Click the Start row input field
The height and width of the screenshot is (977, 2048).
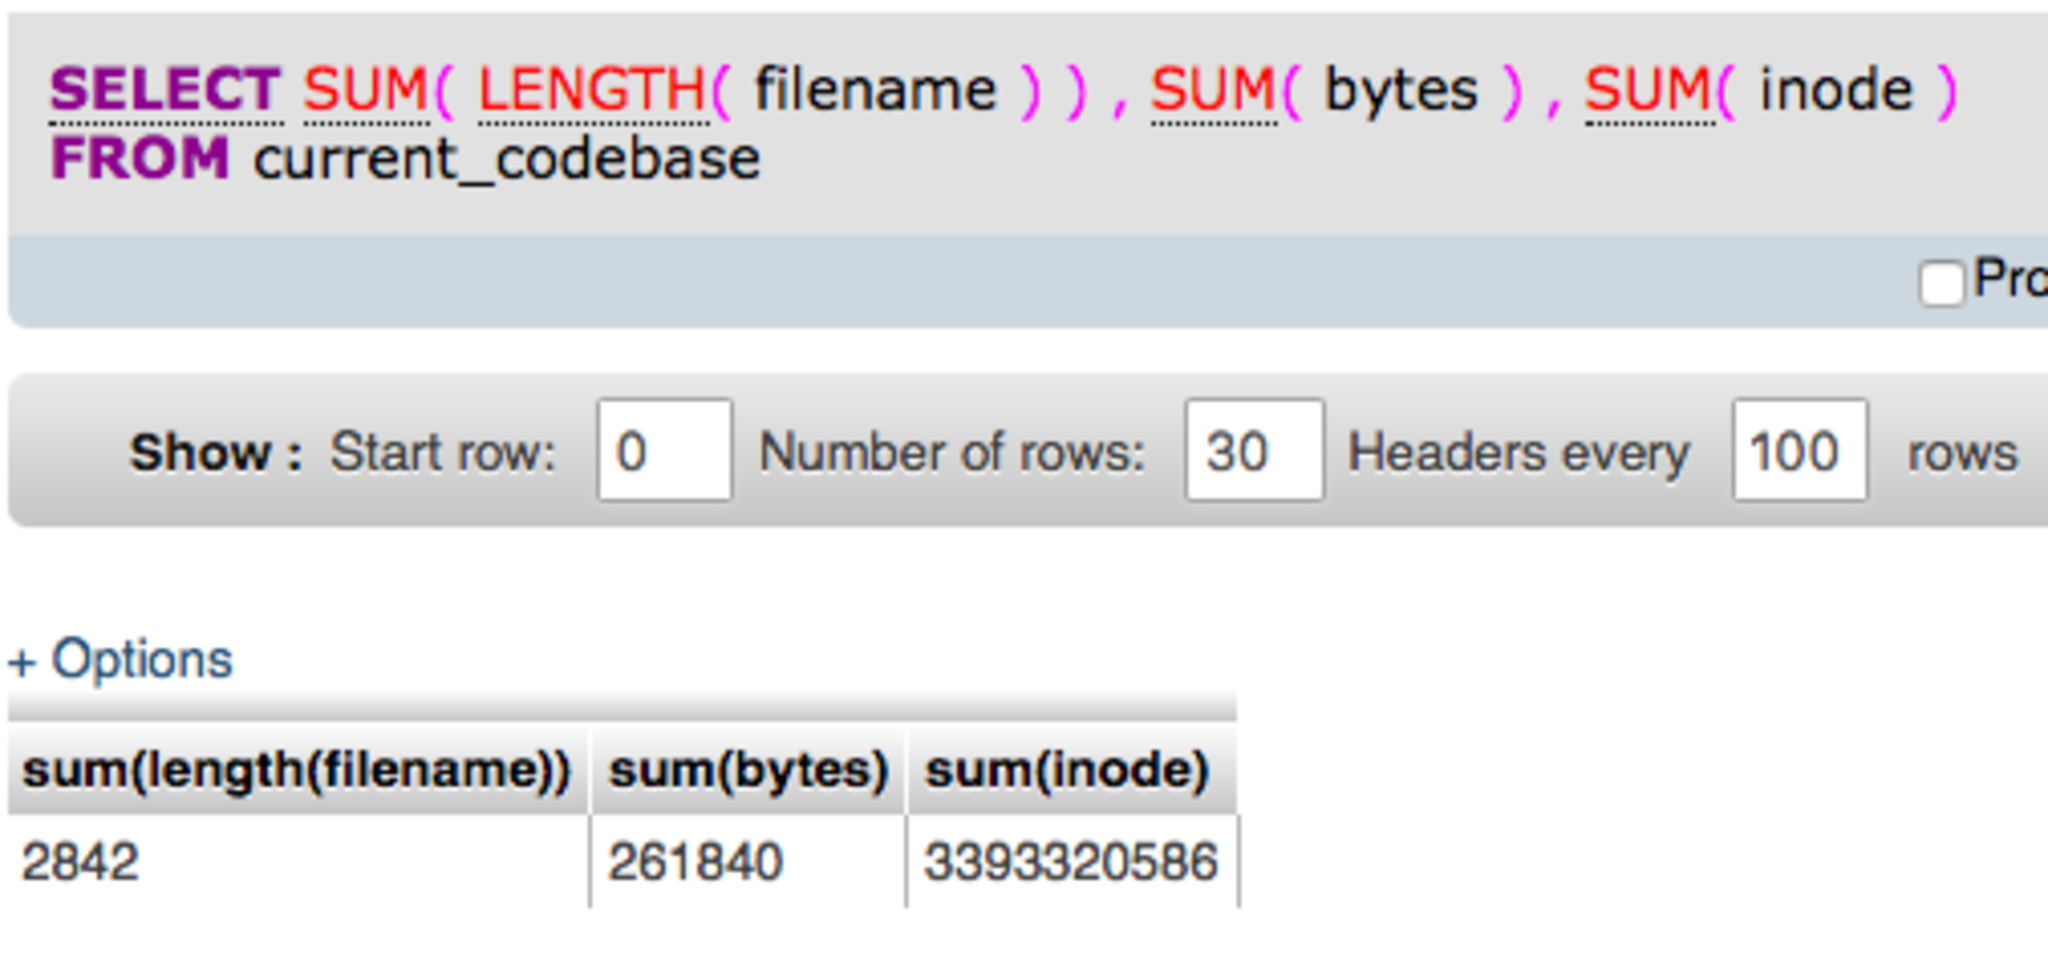pos(664,451)
